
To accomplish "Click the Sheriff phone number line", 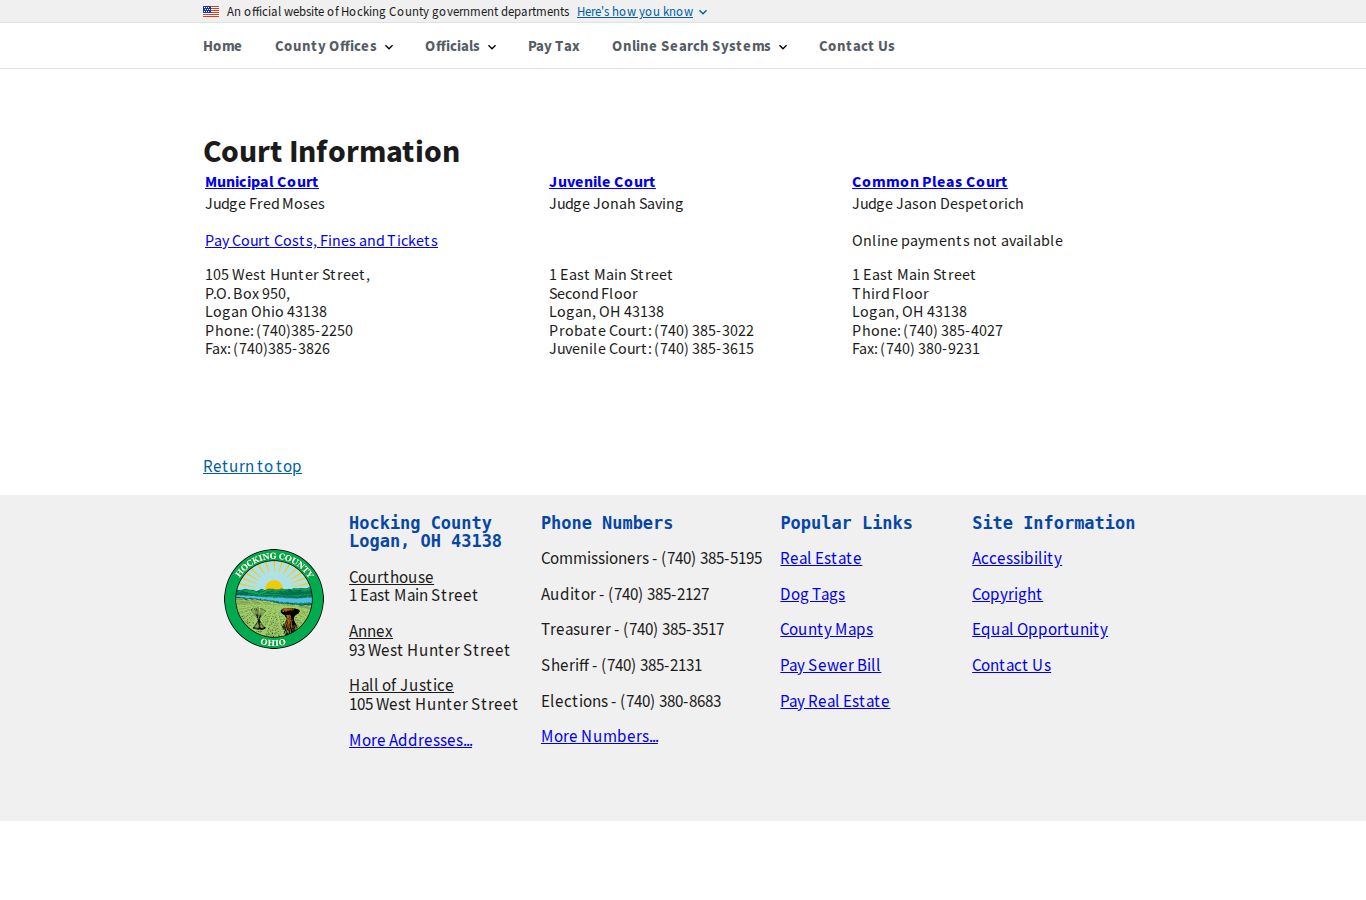I will pyautogui.click(x=622, y=665).
